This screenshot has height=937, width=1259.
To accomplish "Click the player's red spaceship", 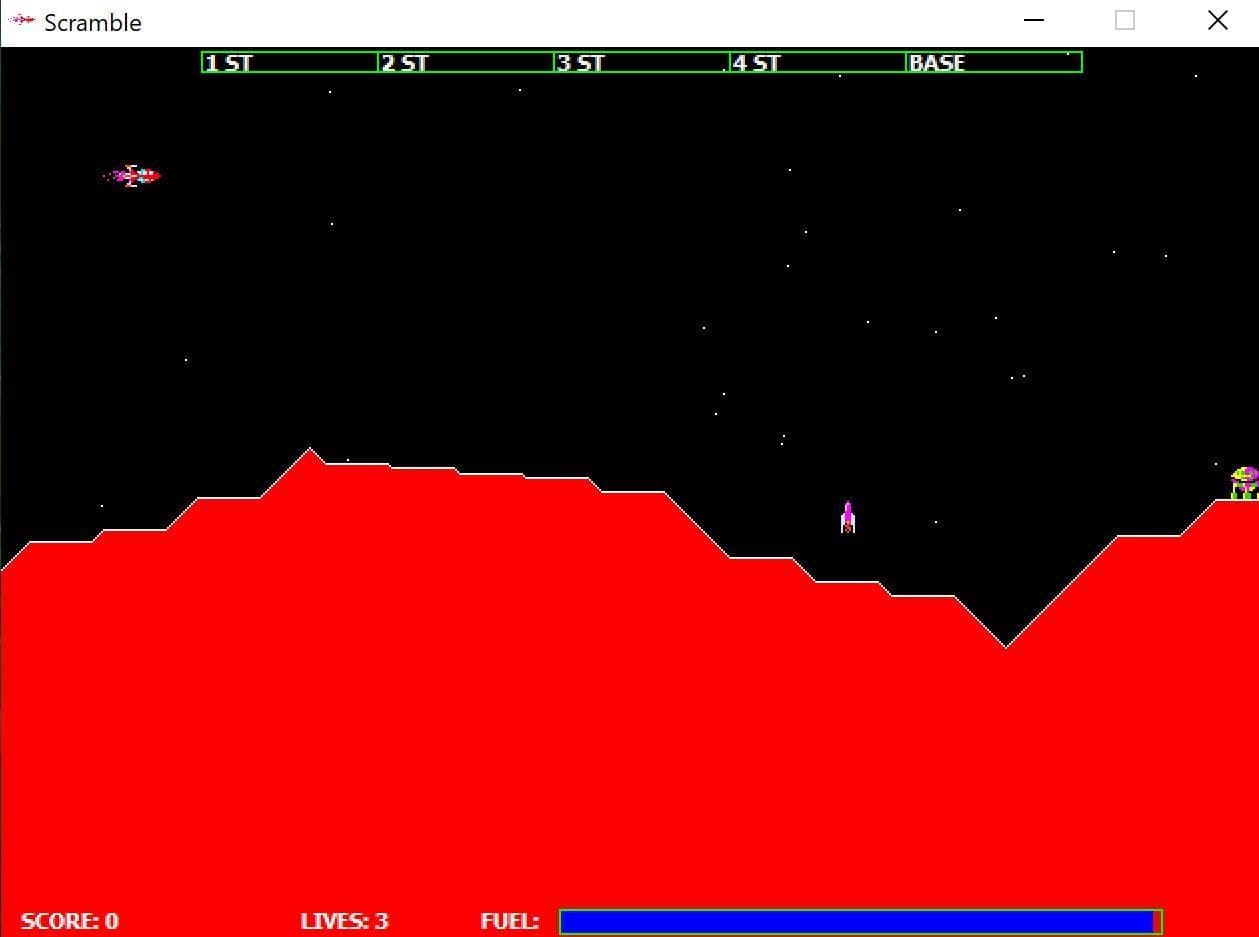I will point(132,176).
